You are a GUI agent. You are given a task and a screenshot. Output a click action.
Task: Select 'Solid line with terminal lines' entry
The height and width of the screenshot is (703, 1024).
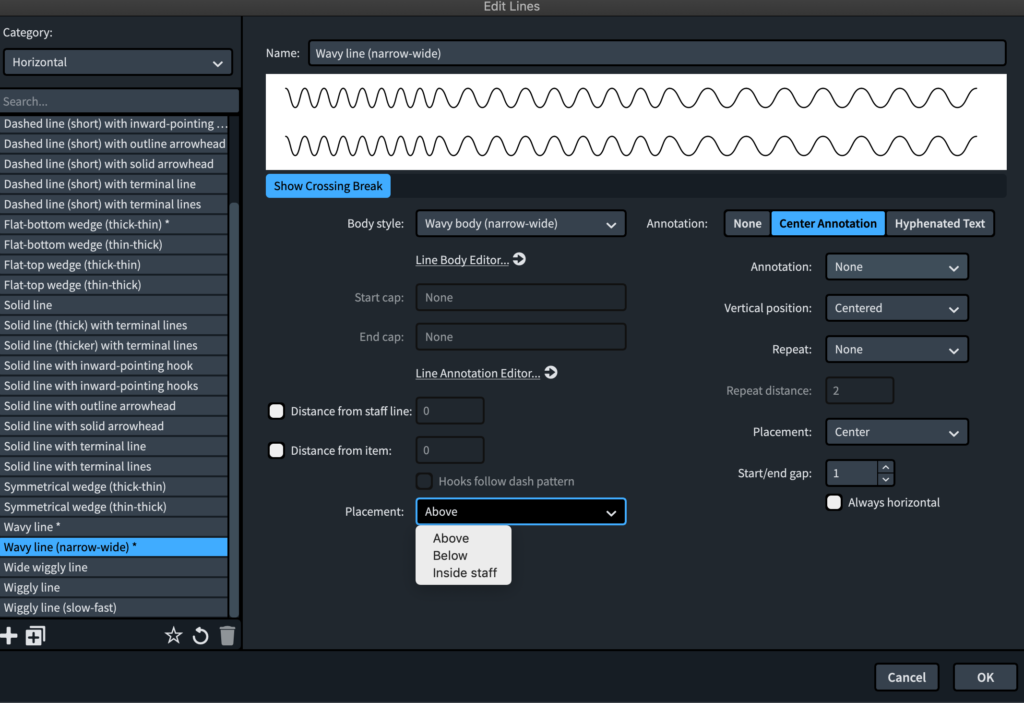[x=114, y=466]
